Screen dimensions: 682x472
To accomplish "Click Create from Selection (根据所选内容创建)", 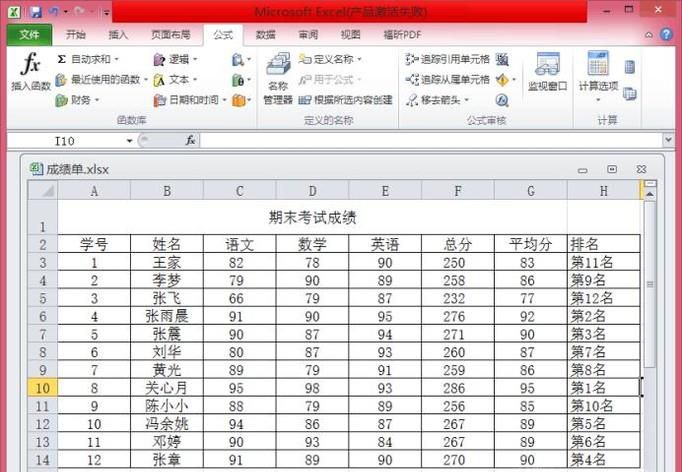I will (346, 100).
